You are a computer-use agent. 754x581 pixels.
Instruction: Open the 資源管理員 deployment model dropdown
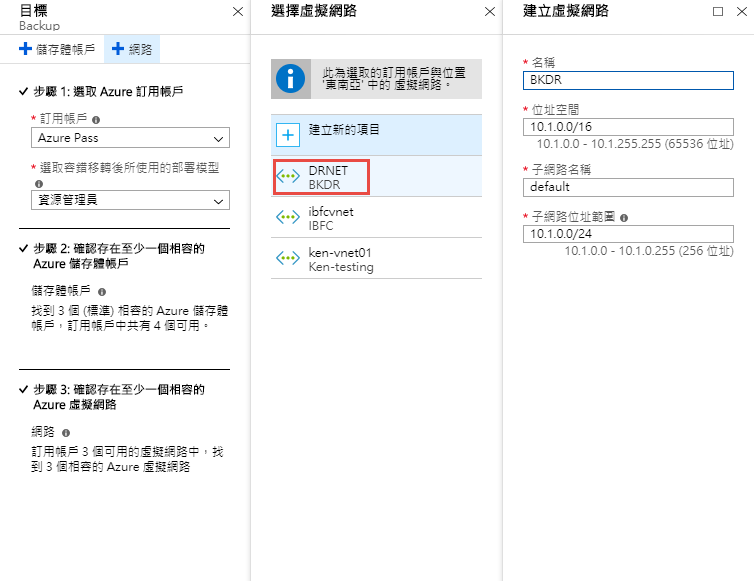coord(130,200)
